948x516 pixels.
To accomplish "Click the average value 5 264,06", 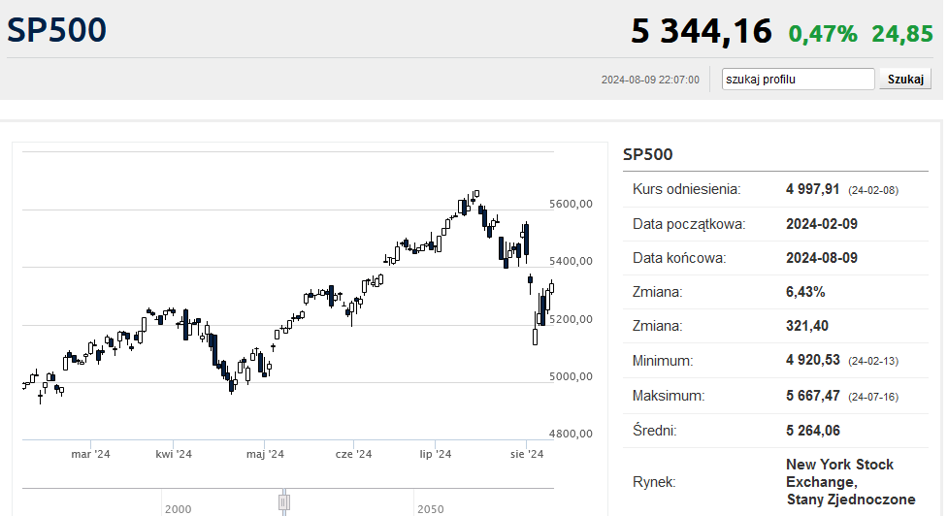I will click(x=813, y=431).
